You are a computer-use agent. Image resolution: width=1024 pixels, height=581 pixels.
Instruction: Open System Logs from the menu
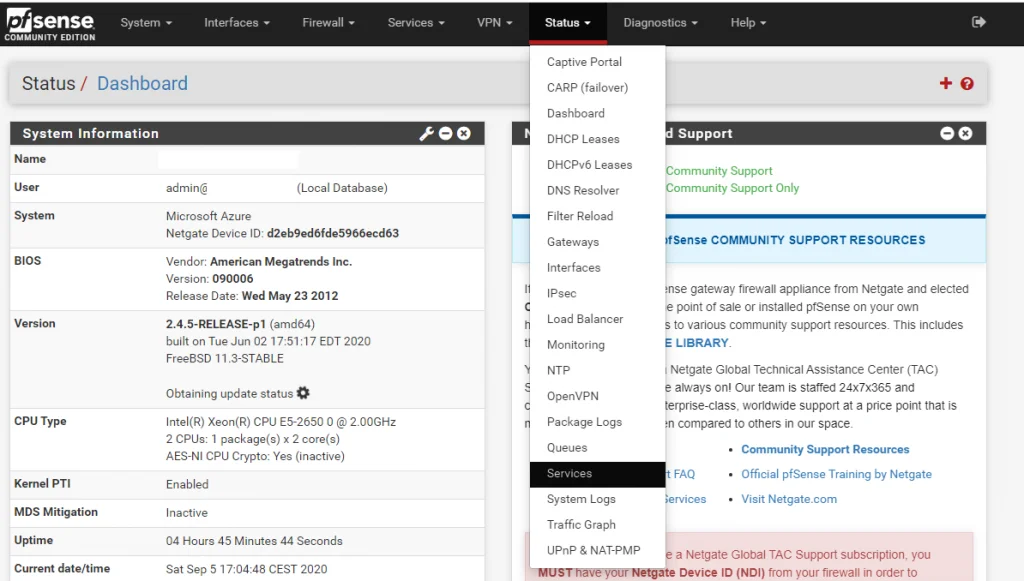tap(598, 499)
